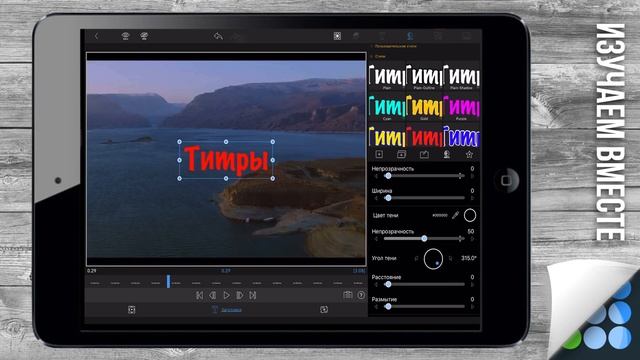The image size is (640, 360).
Task: Click the Угол тени angle dial
Action: [433, 258]
